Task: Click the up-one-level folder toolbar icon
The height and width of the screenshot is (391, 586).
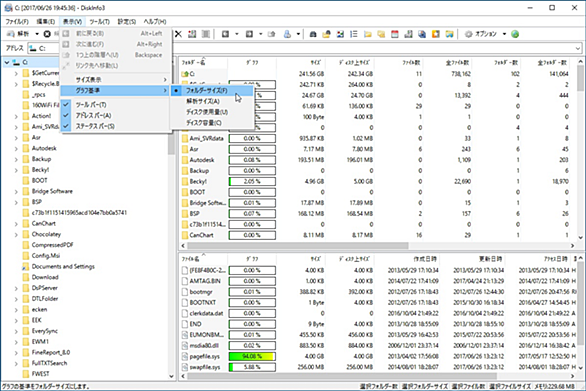Action: pyautogui.click(x=272, y=34)
